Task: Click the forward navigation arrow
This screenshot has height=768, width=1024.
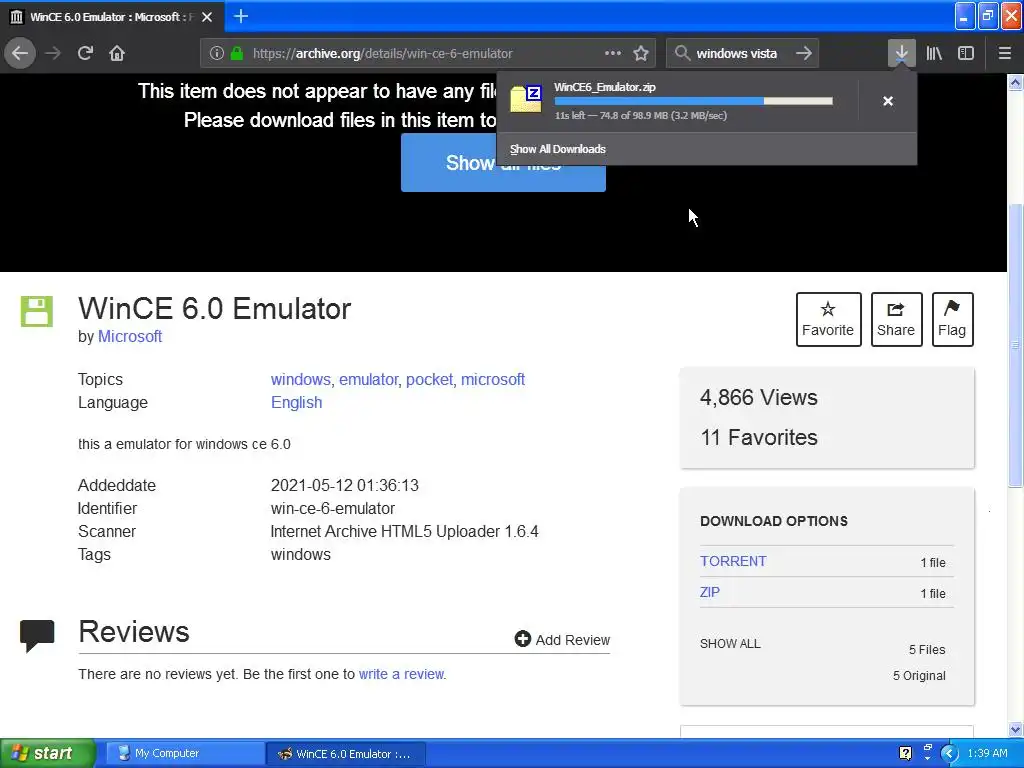Action: [x=53, y=53]
